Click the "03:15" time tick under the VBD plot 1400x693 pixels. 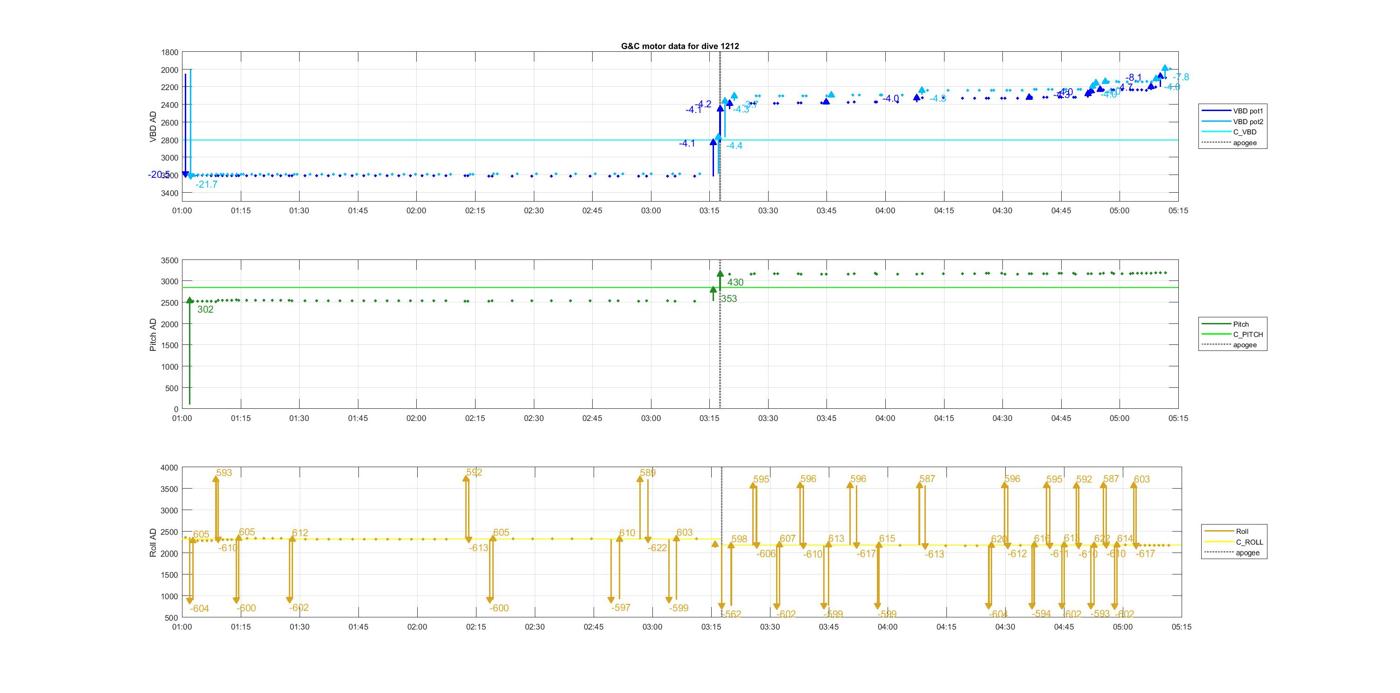click(710, 211)
